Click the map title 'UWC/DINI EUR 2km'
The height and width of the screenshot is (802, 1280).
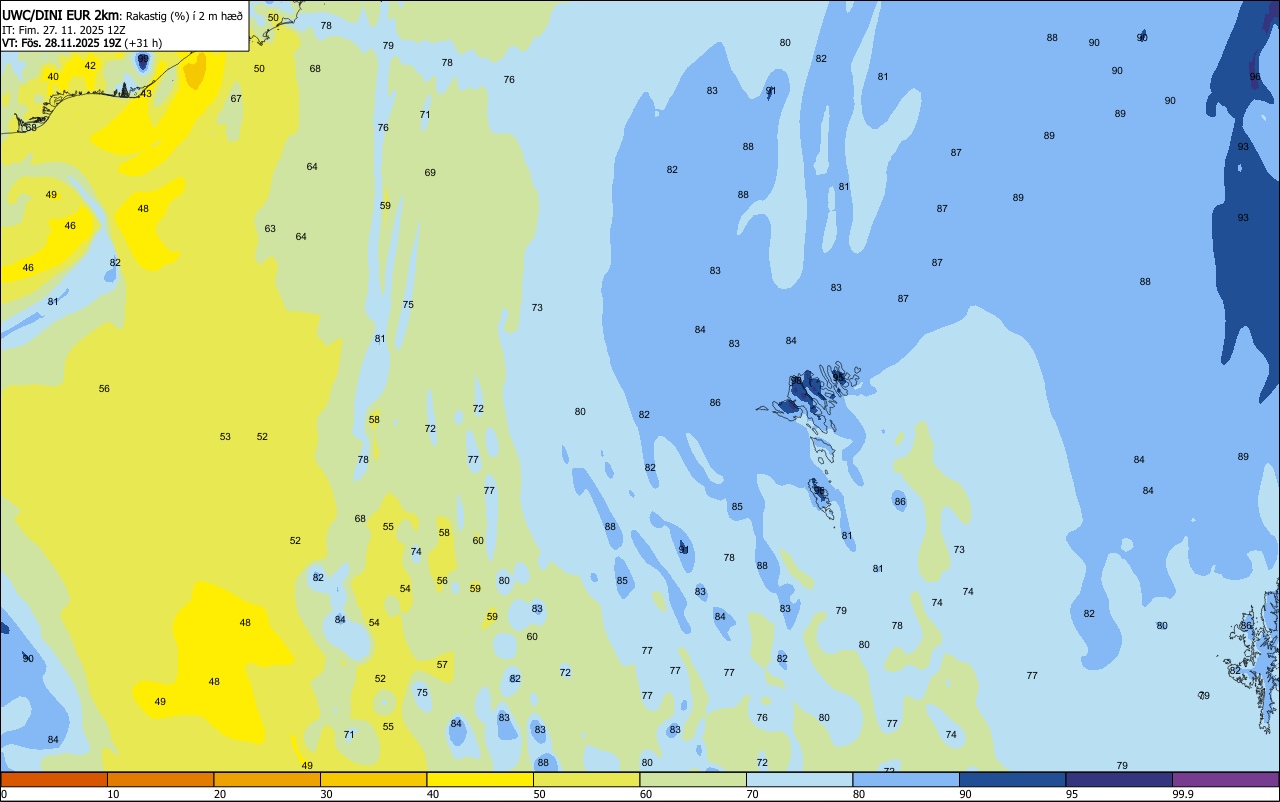pos(60,15)
